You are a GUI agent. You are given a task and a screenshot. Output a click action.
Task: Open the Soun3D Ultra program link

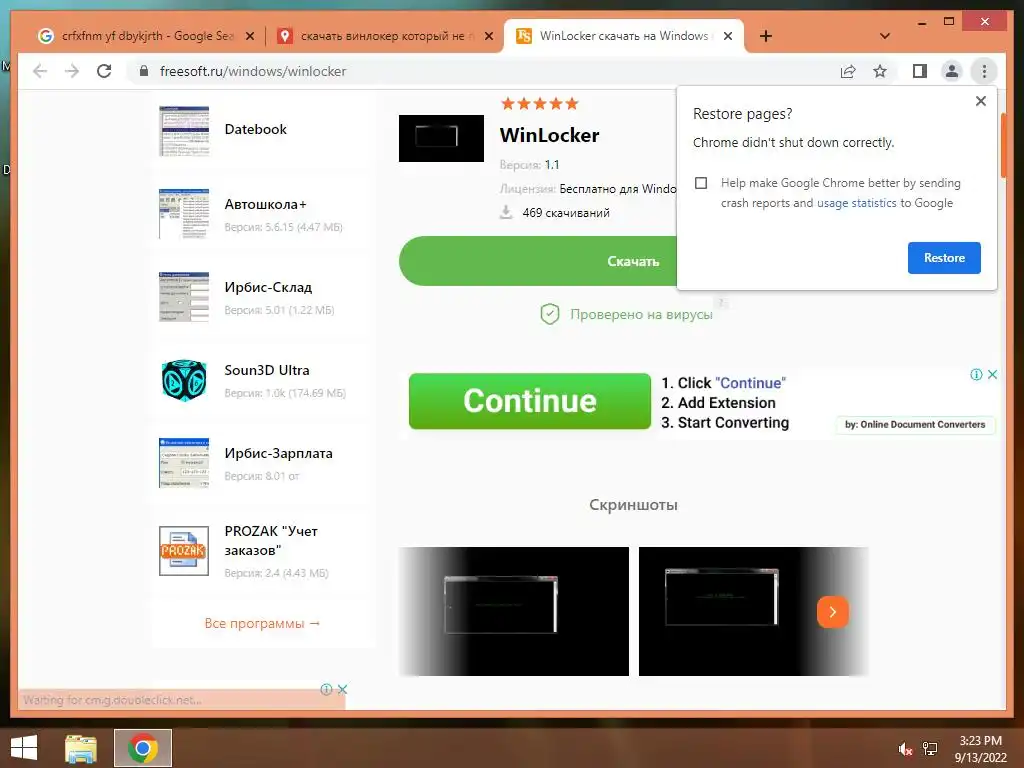click(x=266, y=370)
